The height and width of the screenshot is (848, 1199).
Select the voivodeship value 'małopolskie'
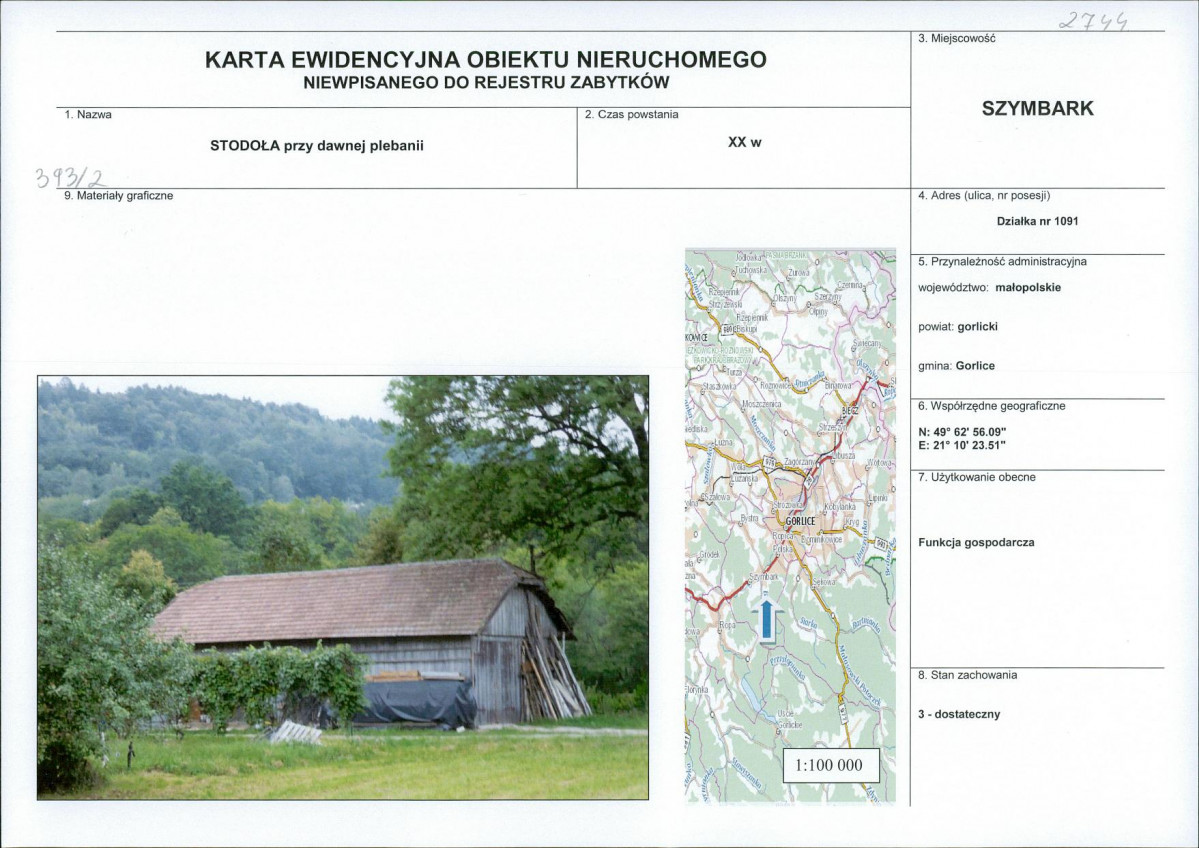coord(1028,288)
